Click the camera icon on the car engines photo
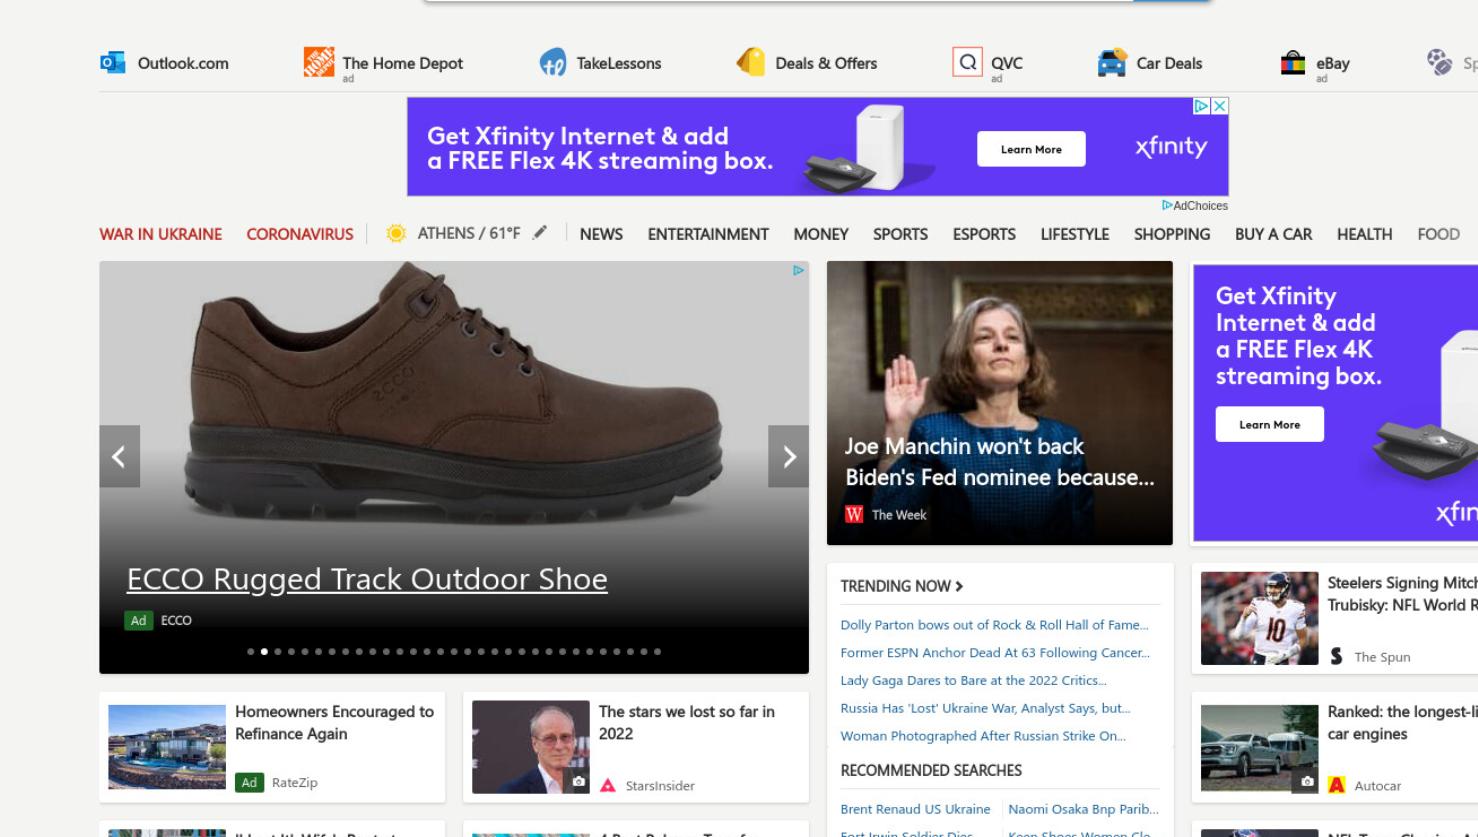1478x837 pixels. coord(1307,781)
